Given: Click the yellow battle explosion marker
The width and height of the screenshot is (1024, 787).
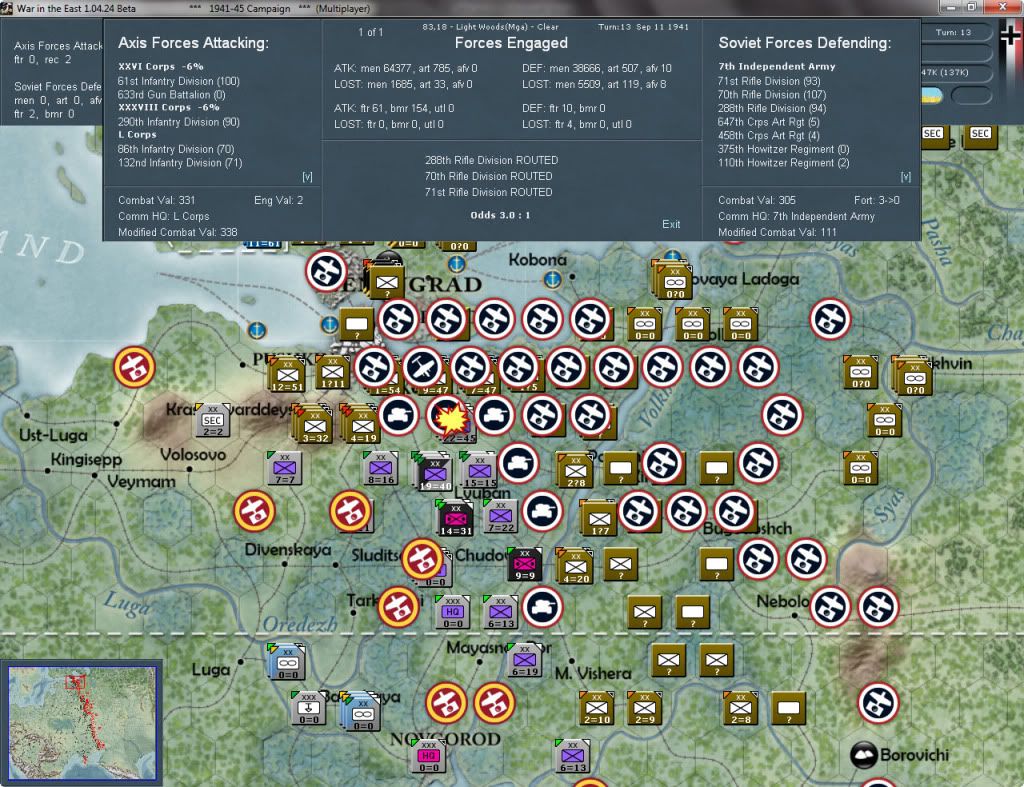Looking at the screenshot, I should tap(451, 419).
